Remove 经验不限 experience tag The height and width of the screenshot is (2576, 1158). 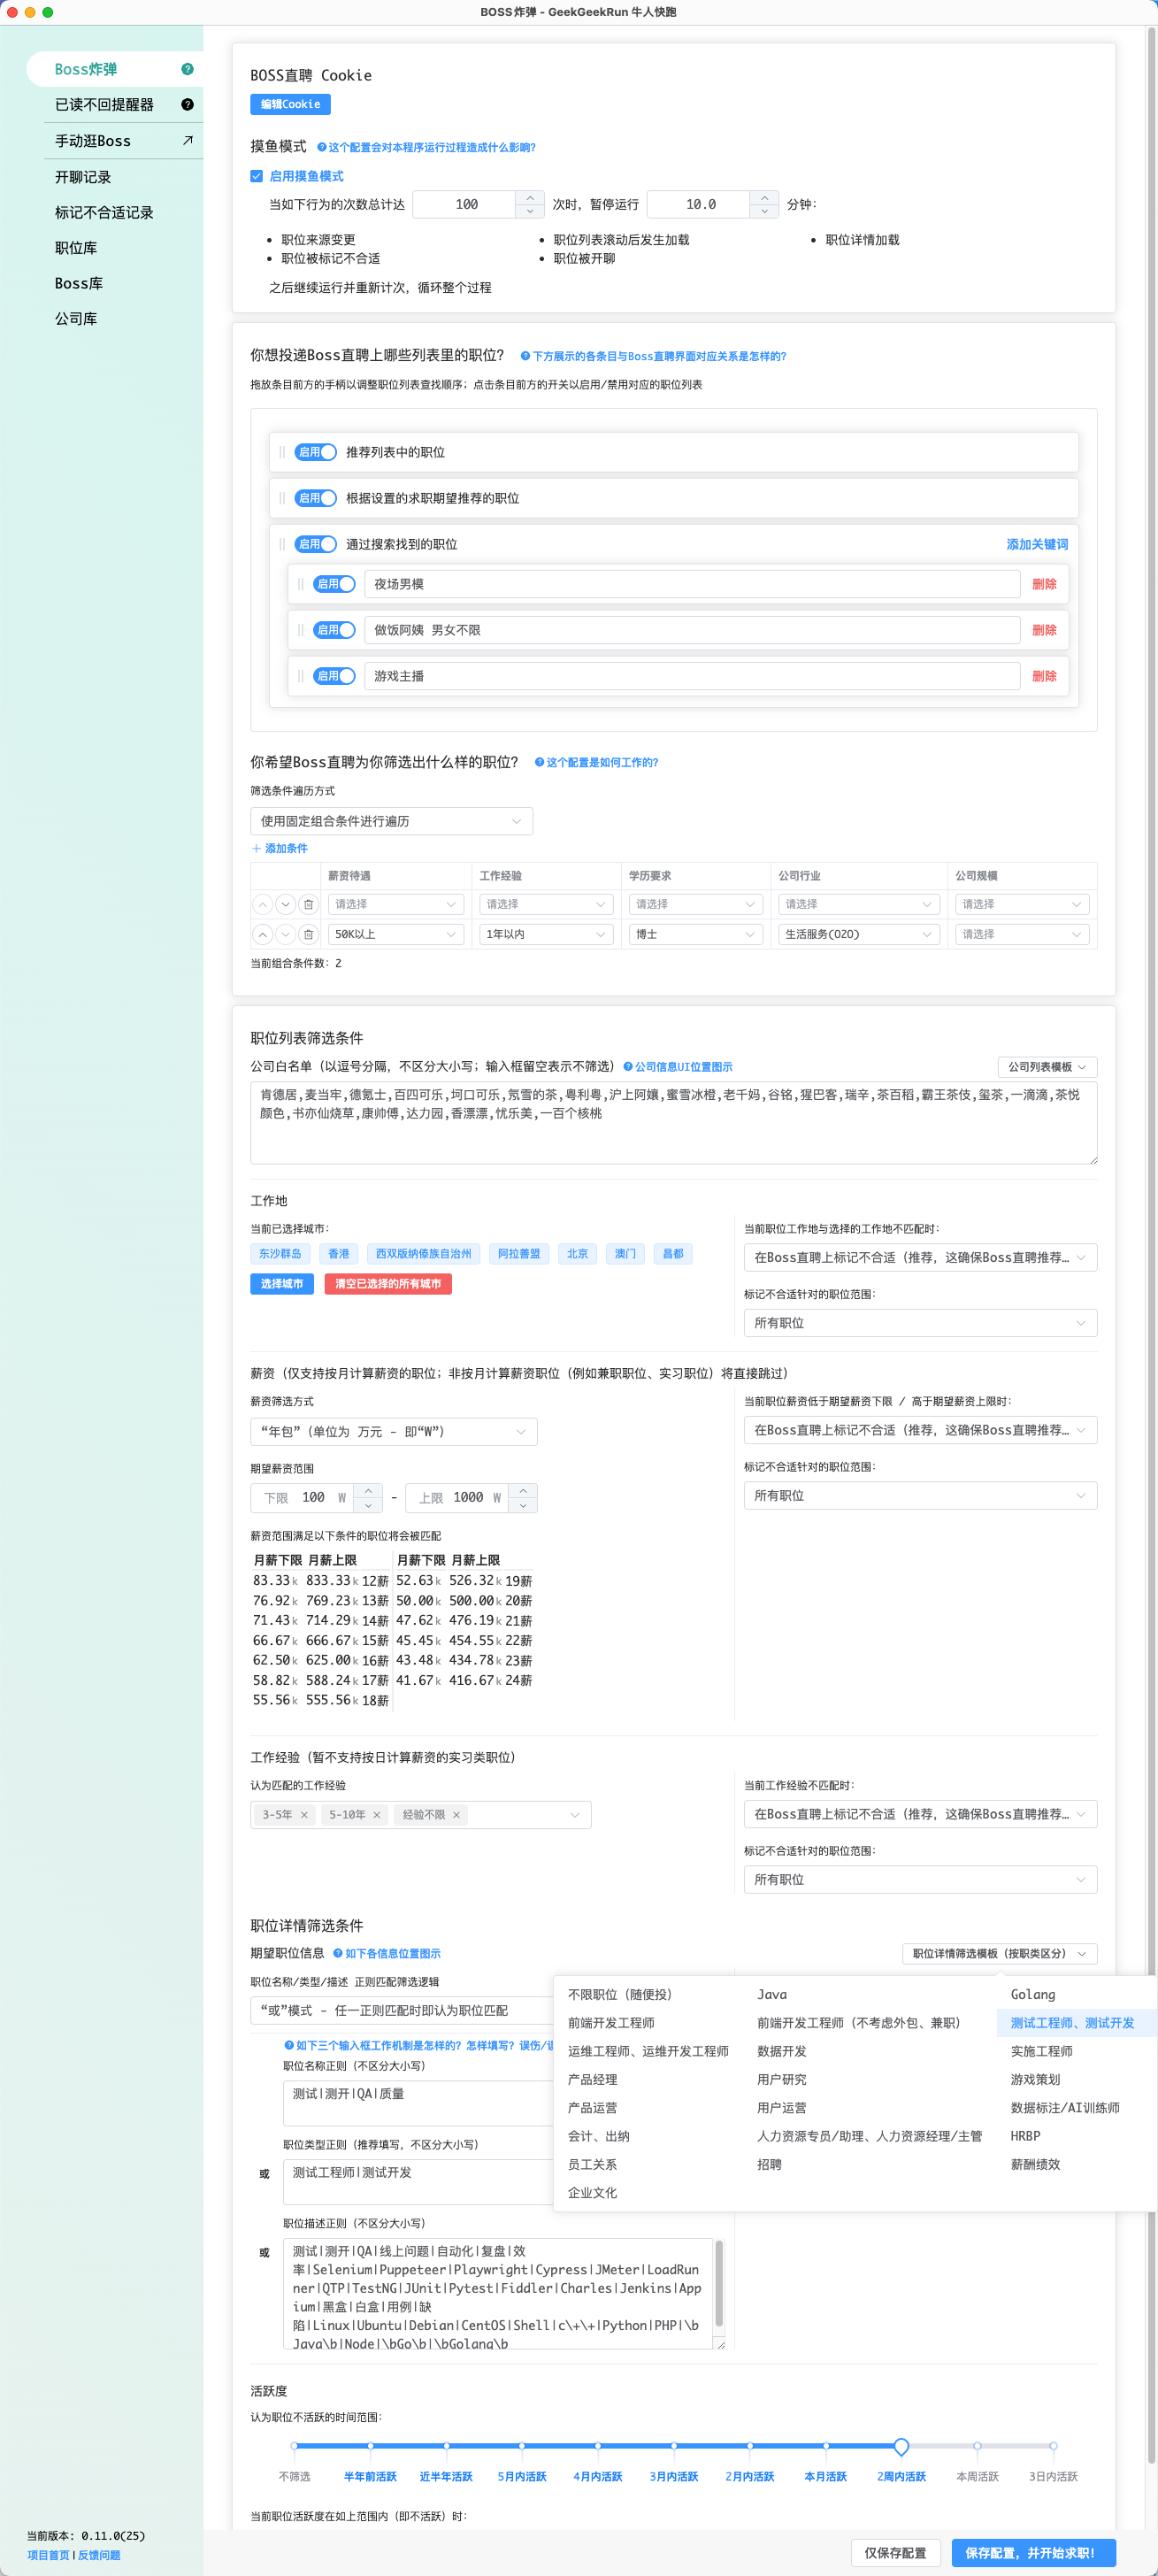point(456,1815)
